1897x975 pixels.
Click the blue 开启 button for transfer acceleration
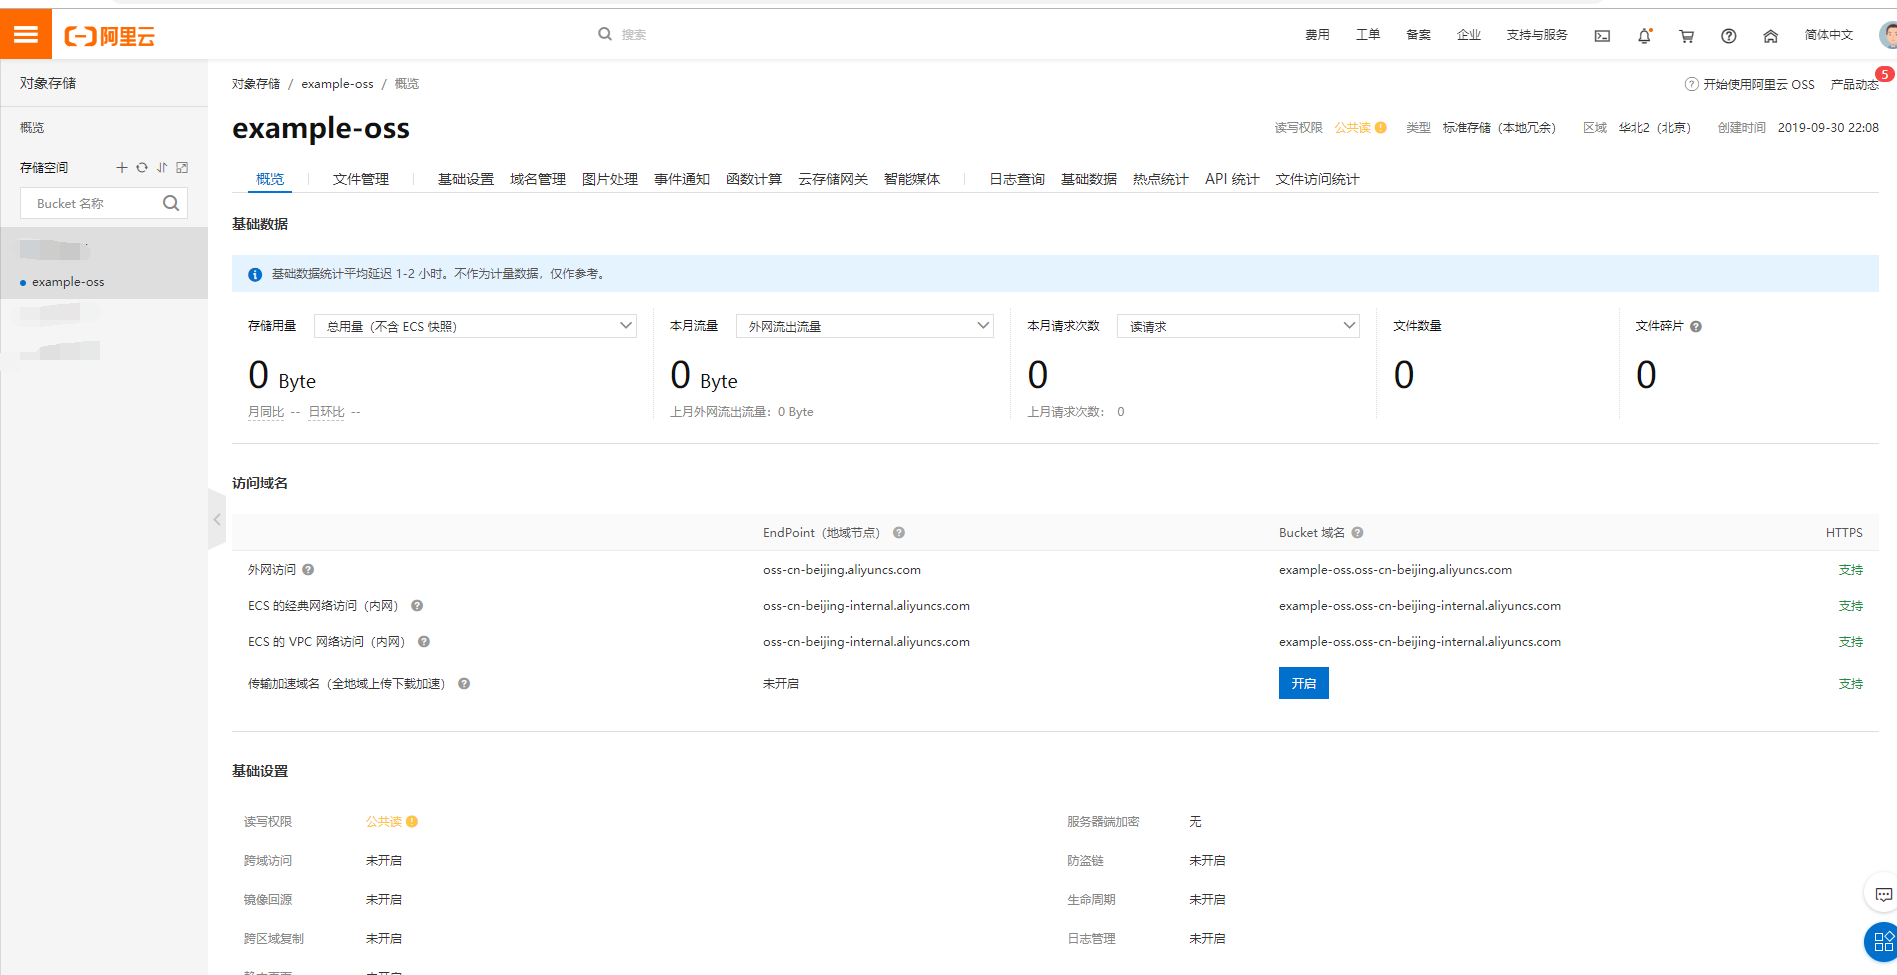[x=1304, y=683]
